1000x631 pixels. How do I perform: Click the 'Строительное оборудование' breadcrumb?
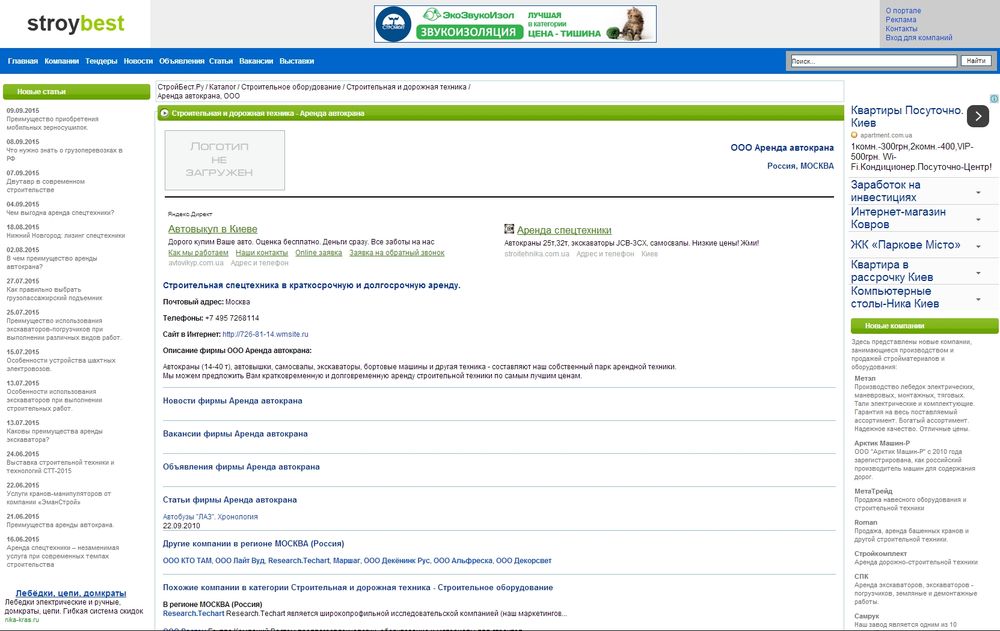[291, 87]
